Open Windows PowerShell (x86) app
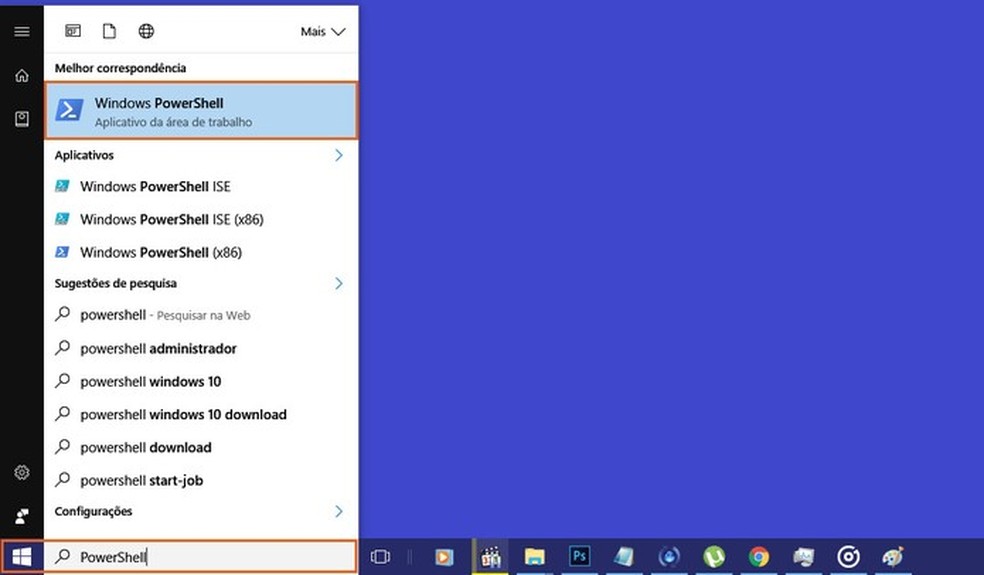This screenshot has height=575, width=984. point(201,252)
